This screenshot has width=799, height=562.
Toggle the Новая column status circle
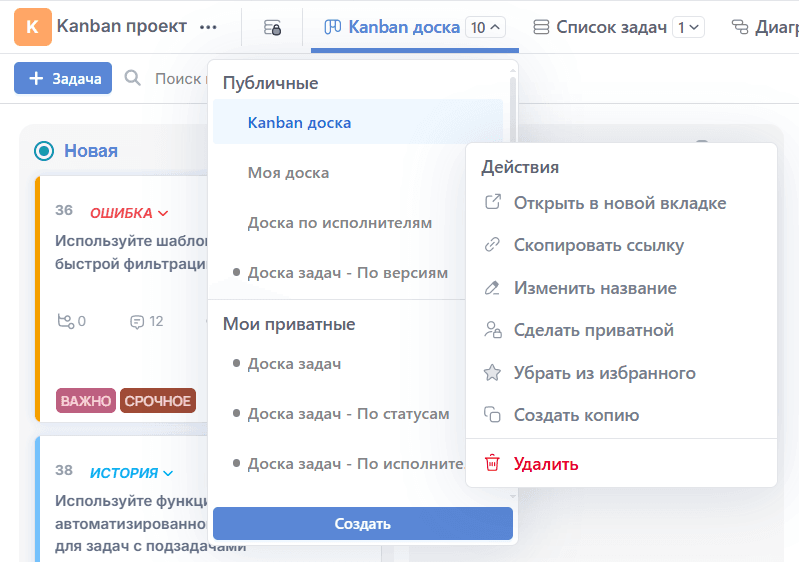coord(44,151)
